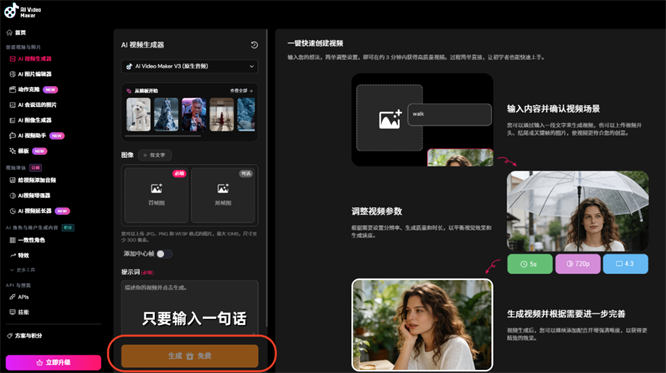Screen dimensions: 666x373
Task: Open generation history clock icon
Action: click(x=254, y=45)
